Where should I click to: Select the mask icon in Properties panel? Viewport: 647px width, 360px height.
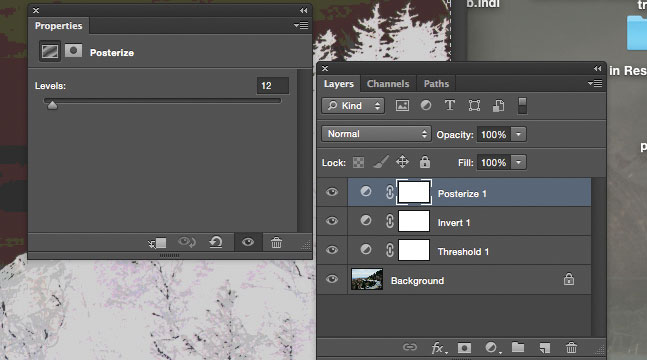[73, 51]
